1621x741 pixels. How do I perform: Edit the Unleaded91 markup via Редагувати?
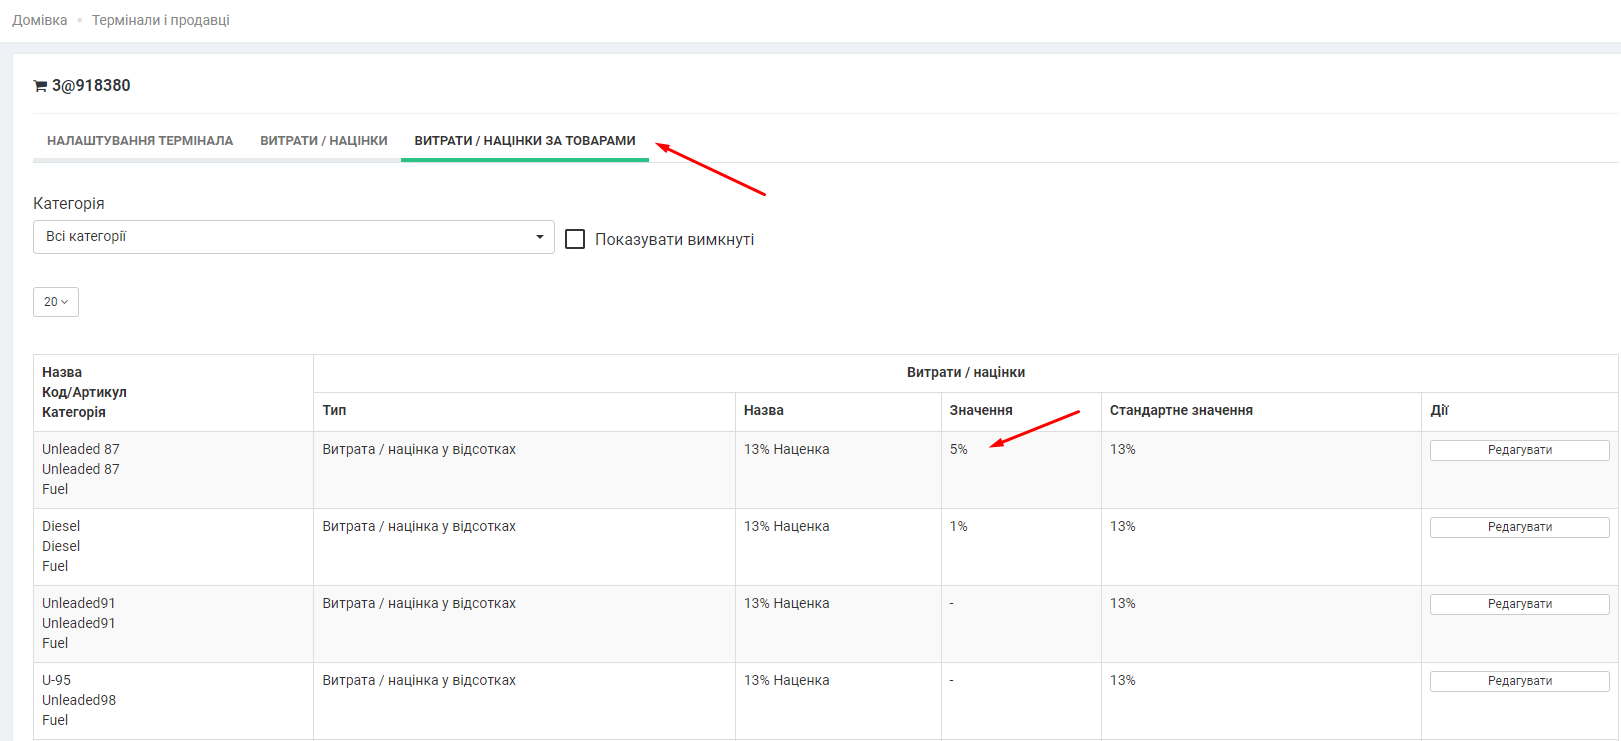point(1519,604)
